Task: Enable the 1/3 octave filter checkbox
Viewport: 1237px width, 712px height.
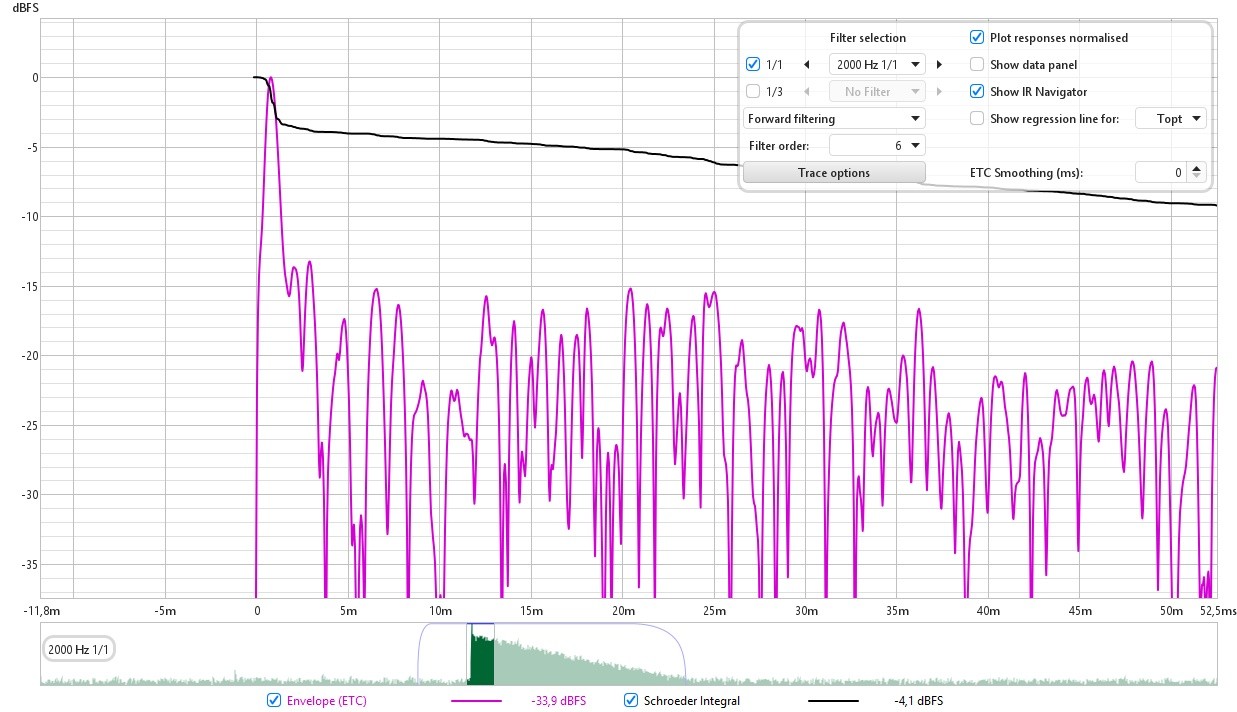Action: (x=753, y=92)
